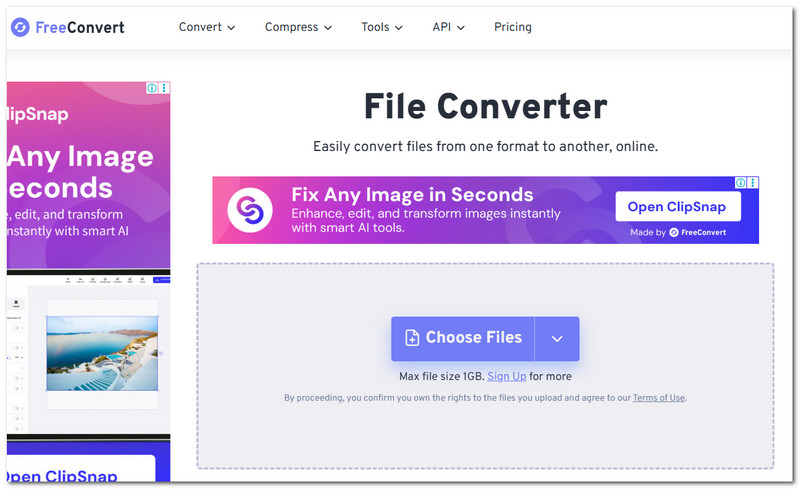Click 'Fix Any Image in Seconds' banner headline
Image resolution: width=800 pixels, height=489 pixels.
pyautogui.click(x=412, y=194)
